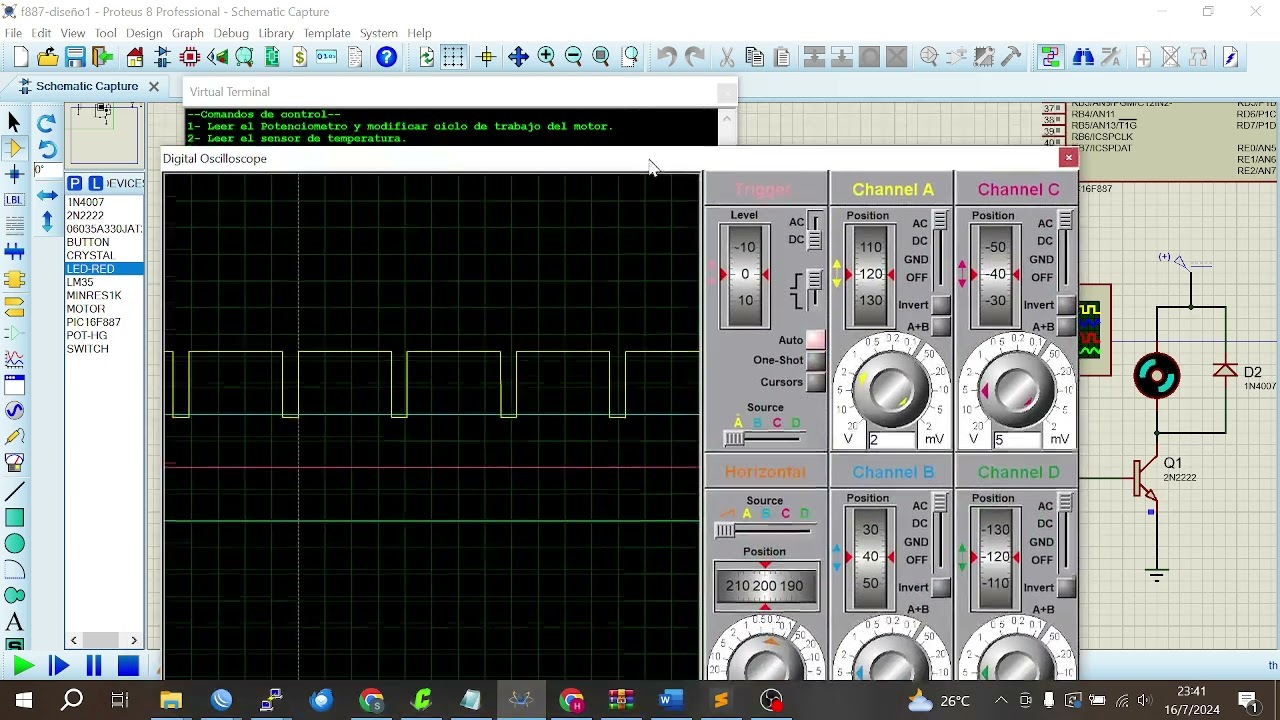Toggle Channel C Invert button
The image size is (1280, 720).
[1066, 305]
